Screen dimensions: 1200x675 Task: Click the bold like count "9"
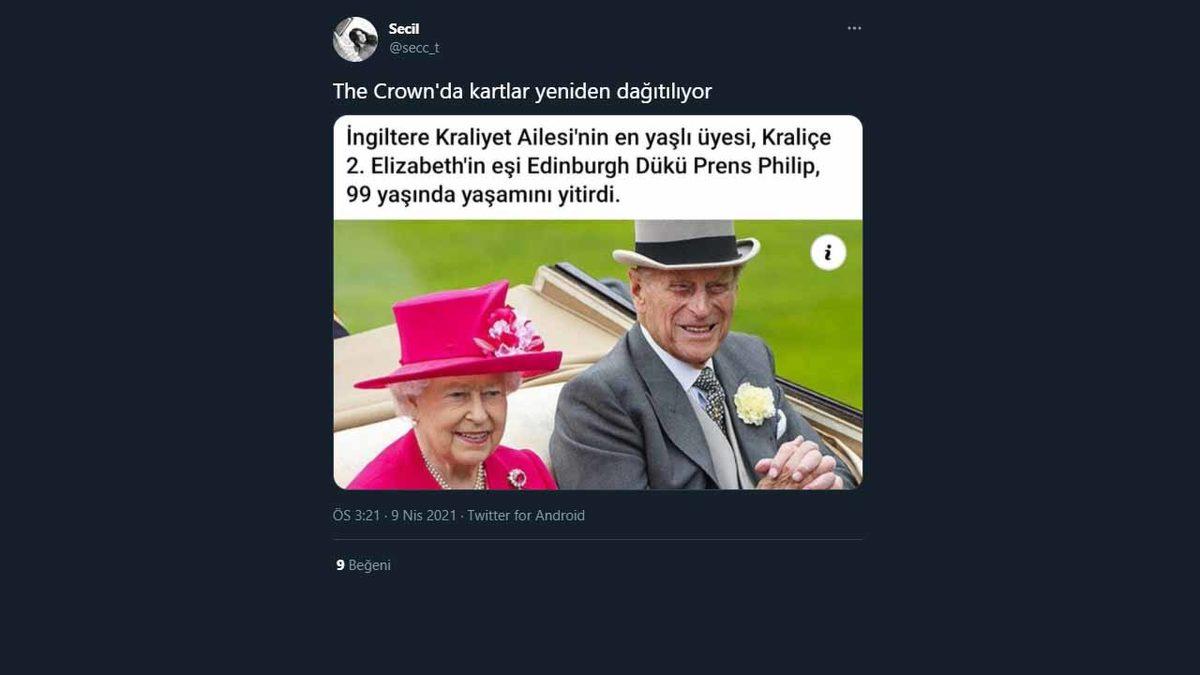tap(340, 565)
